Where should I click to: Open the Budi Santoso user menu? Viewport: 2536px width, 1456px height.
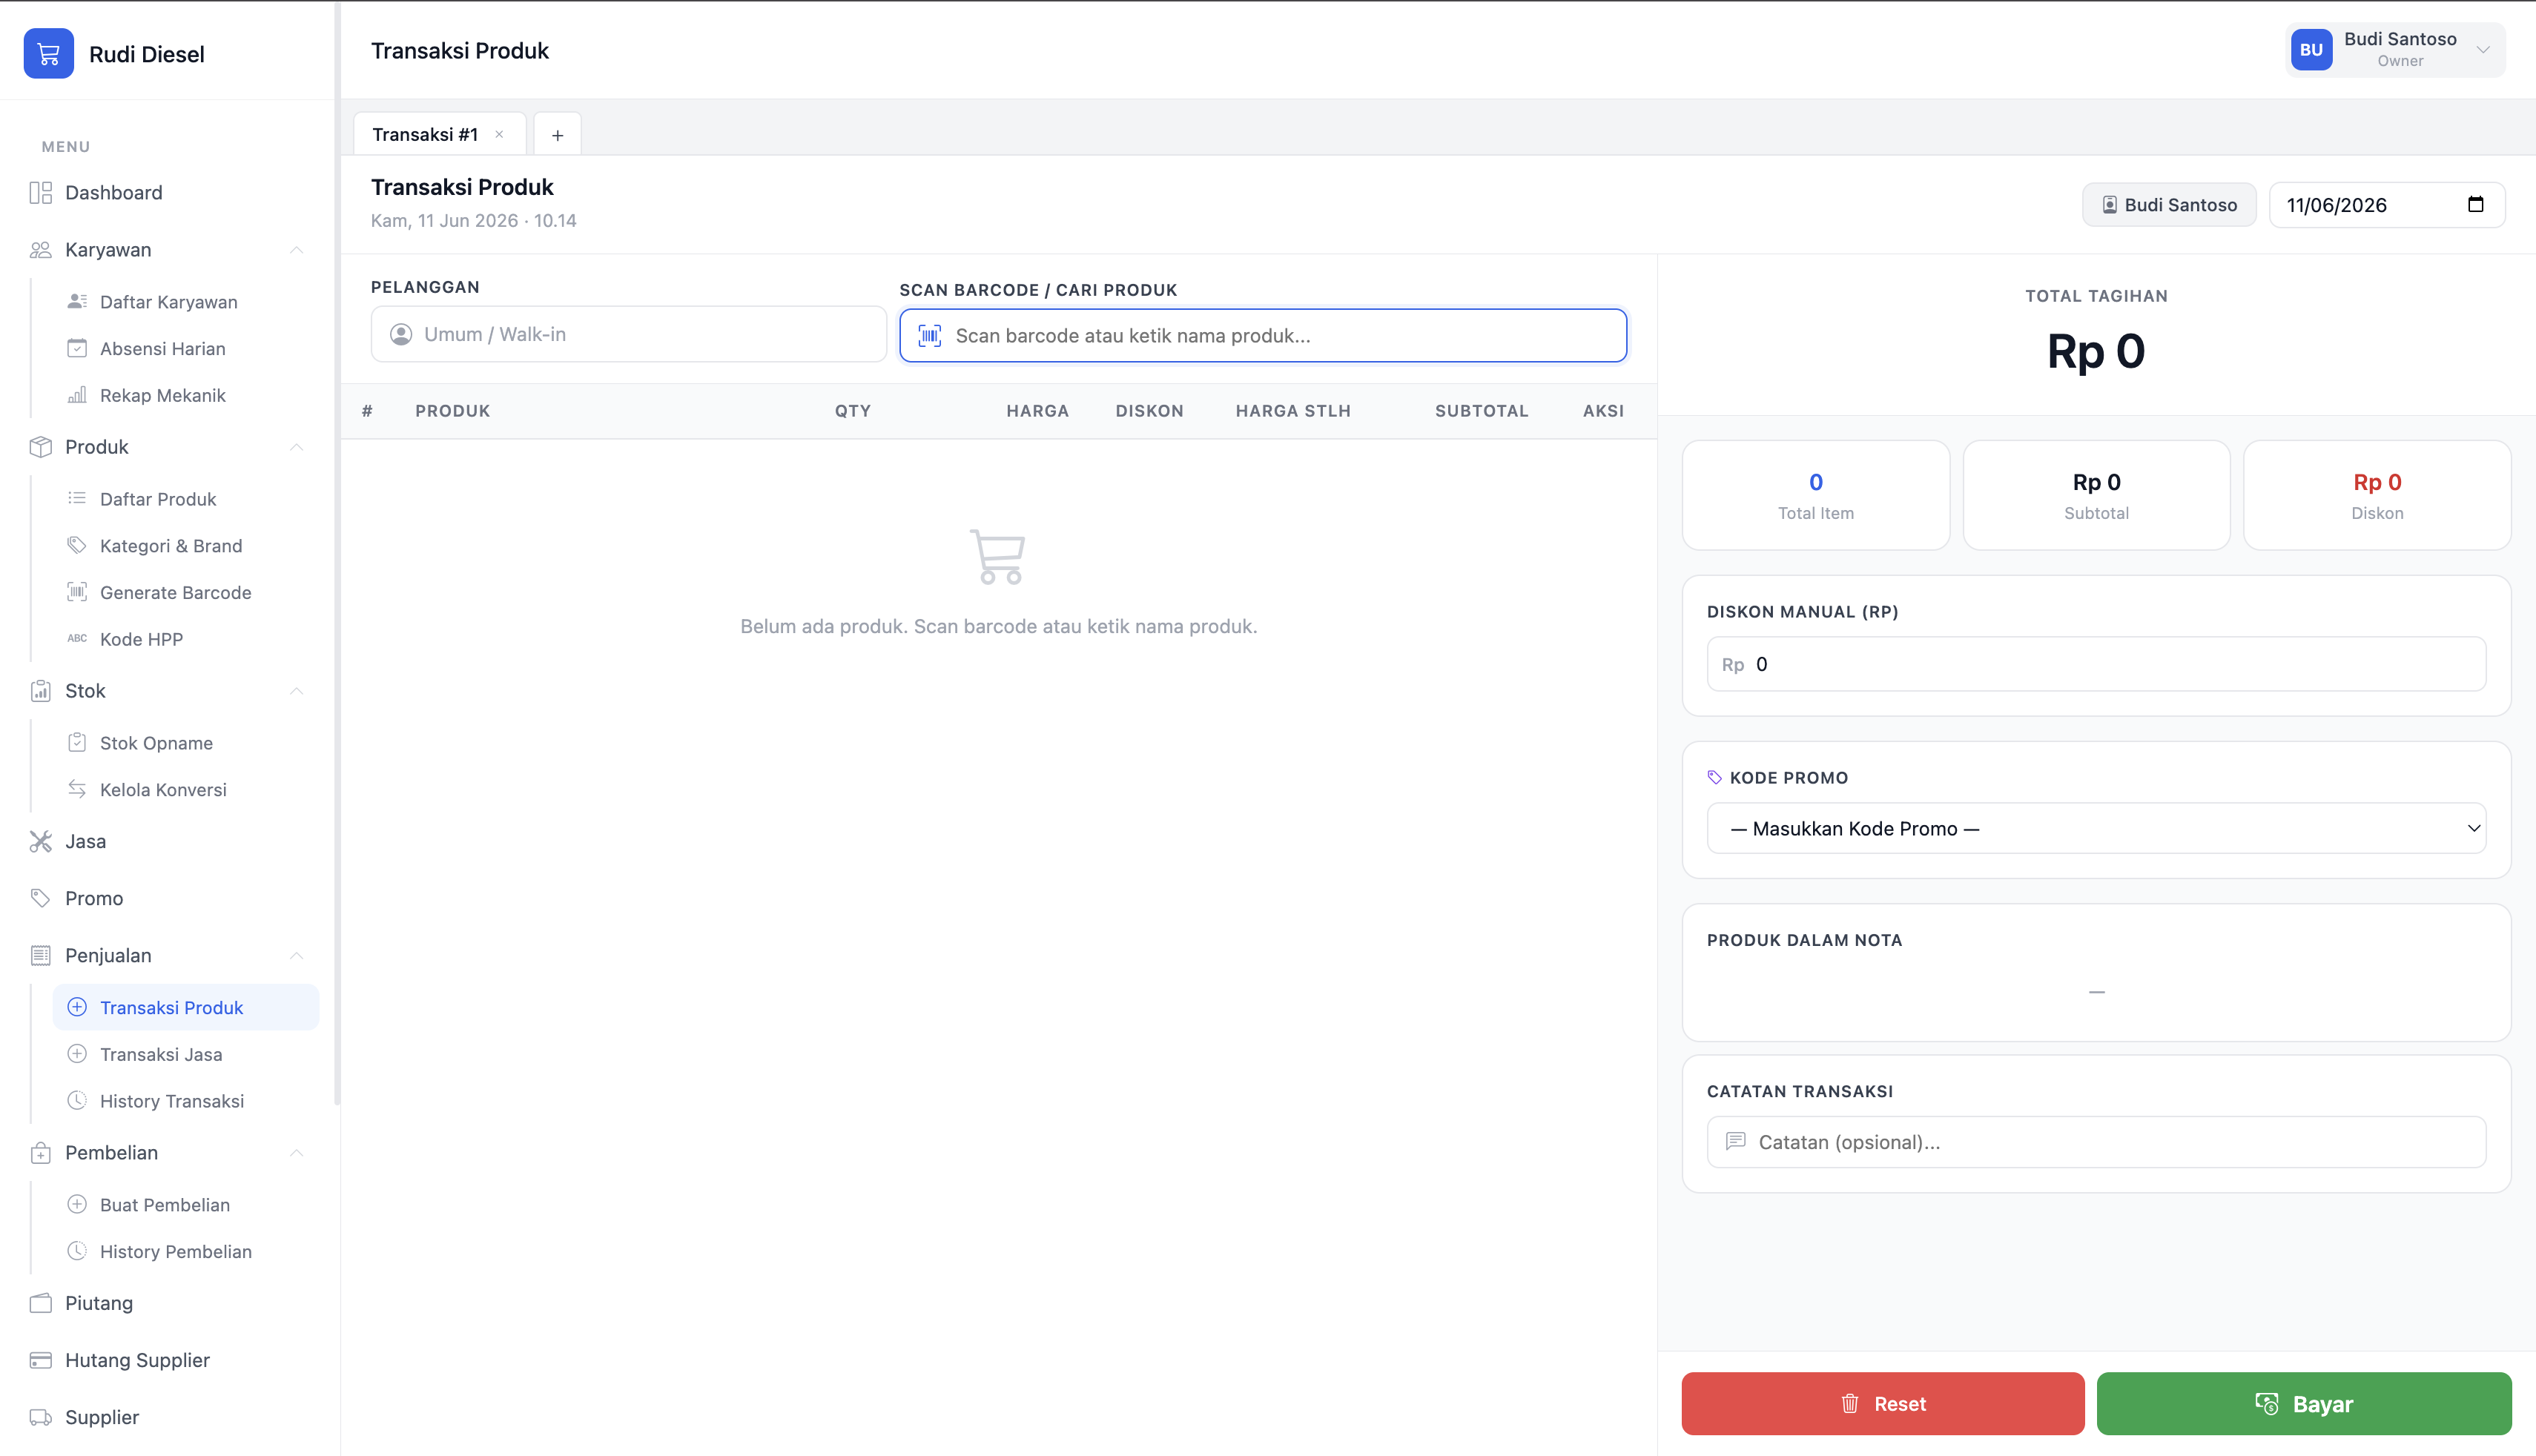point(2395,50)
